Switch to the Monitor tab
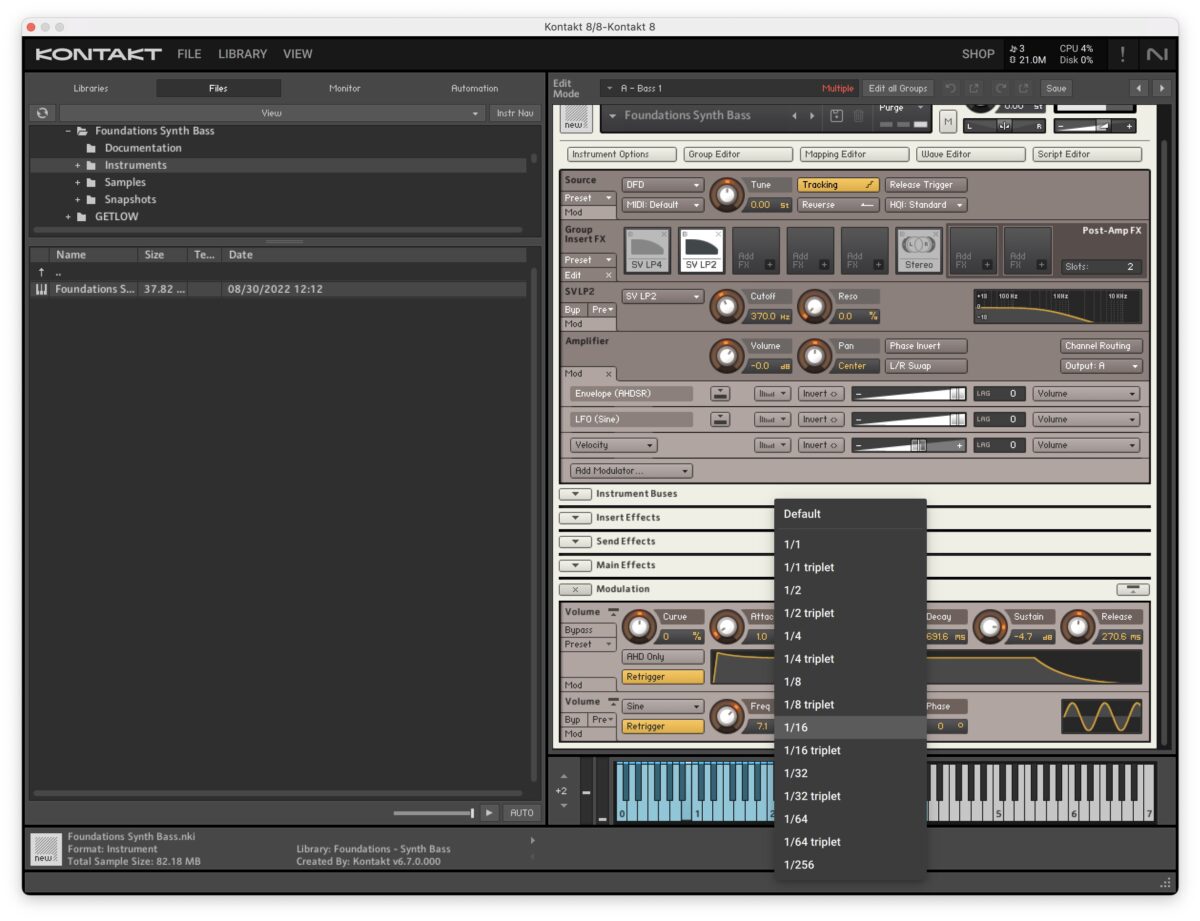Viewport: 1200px width, 921px height. 345,88
